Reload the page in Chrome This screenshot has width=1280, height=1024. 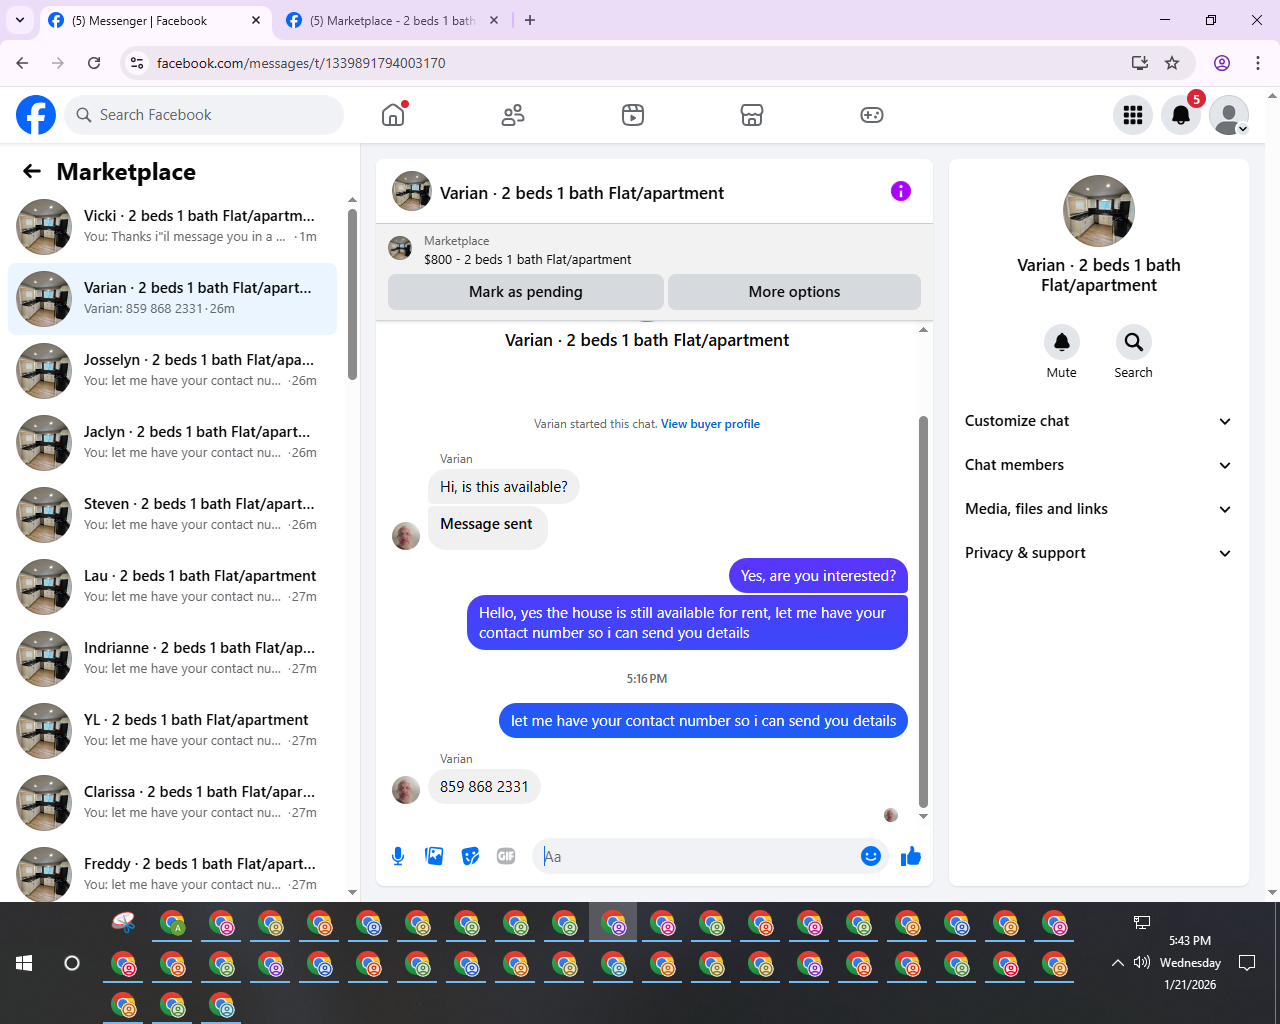coord(94,63)
